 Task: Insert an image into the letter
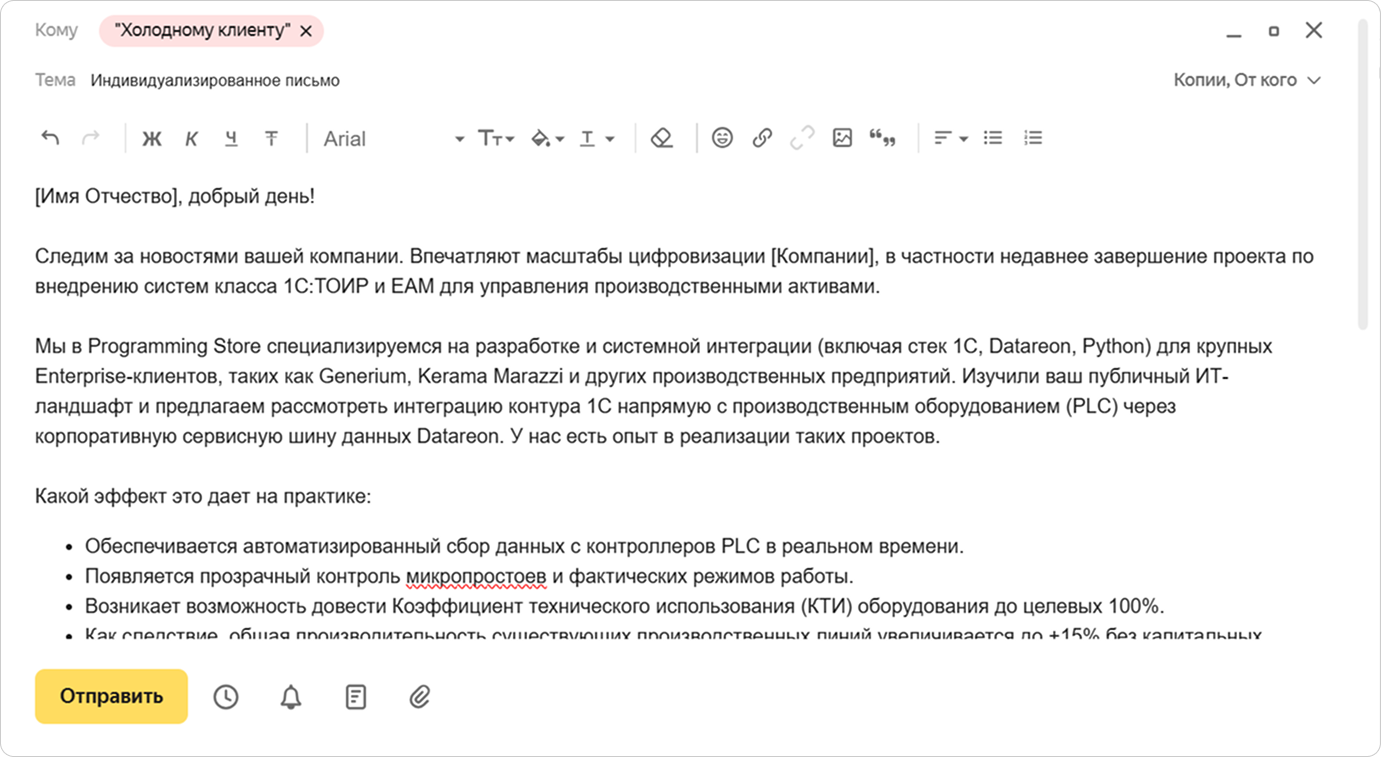[x=842, y=138]
